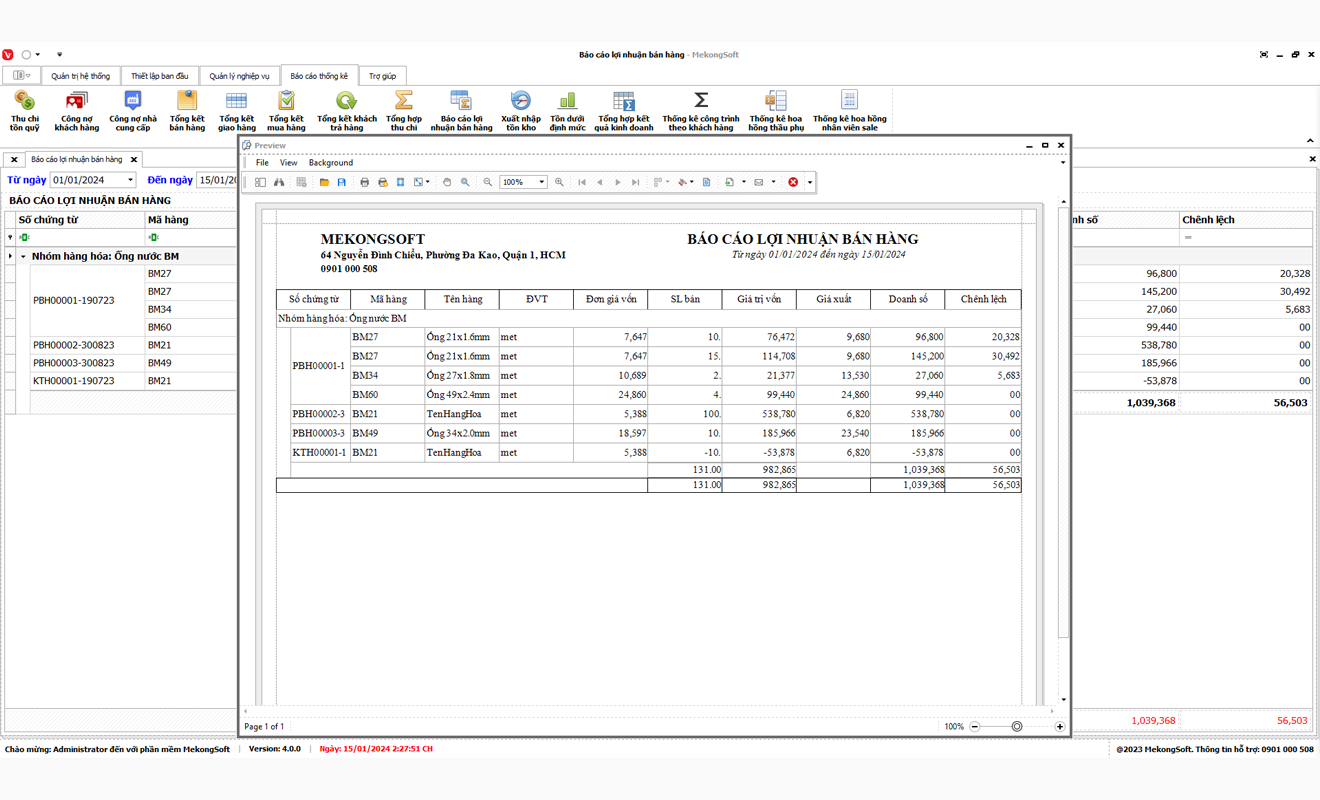Image resolution: width=1320 pixels, height=800 pixels.
Task: Click the Save icon in Preview toolbar
Action: (342, 182)
